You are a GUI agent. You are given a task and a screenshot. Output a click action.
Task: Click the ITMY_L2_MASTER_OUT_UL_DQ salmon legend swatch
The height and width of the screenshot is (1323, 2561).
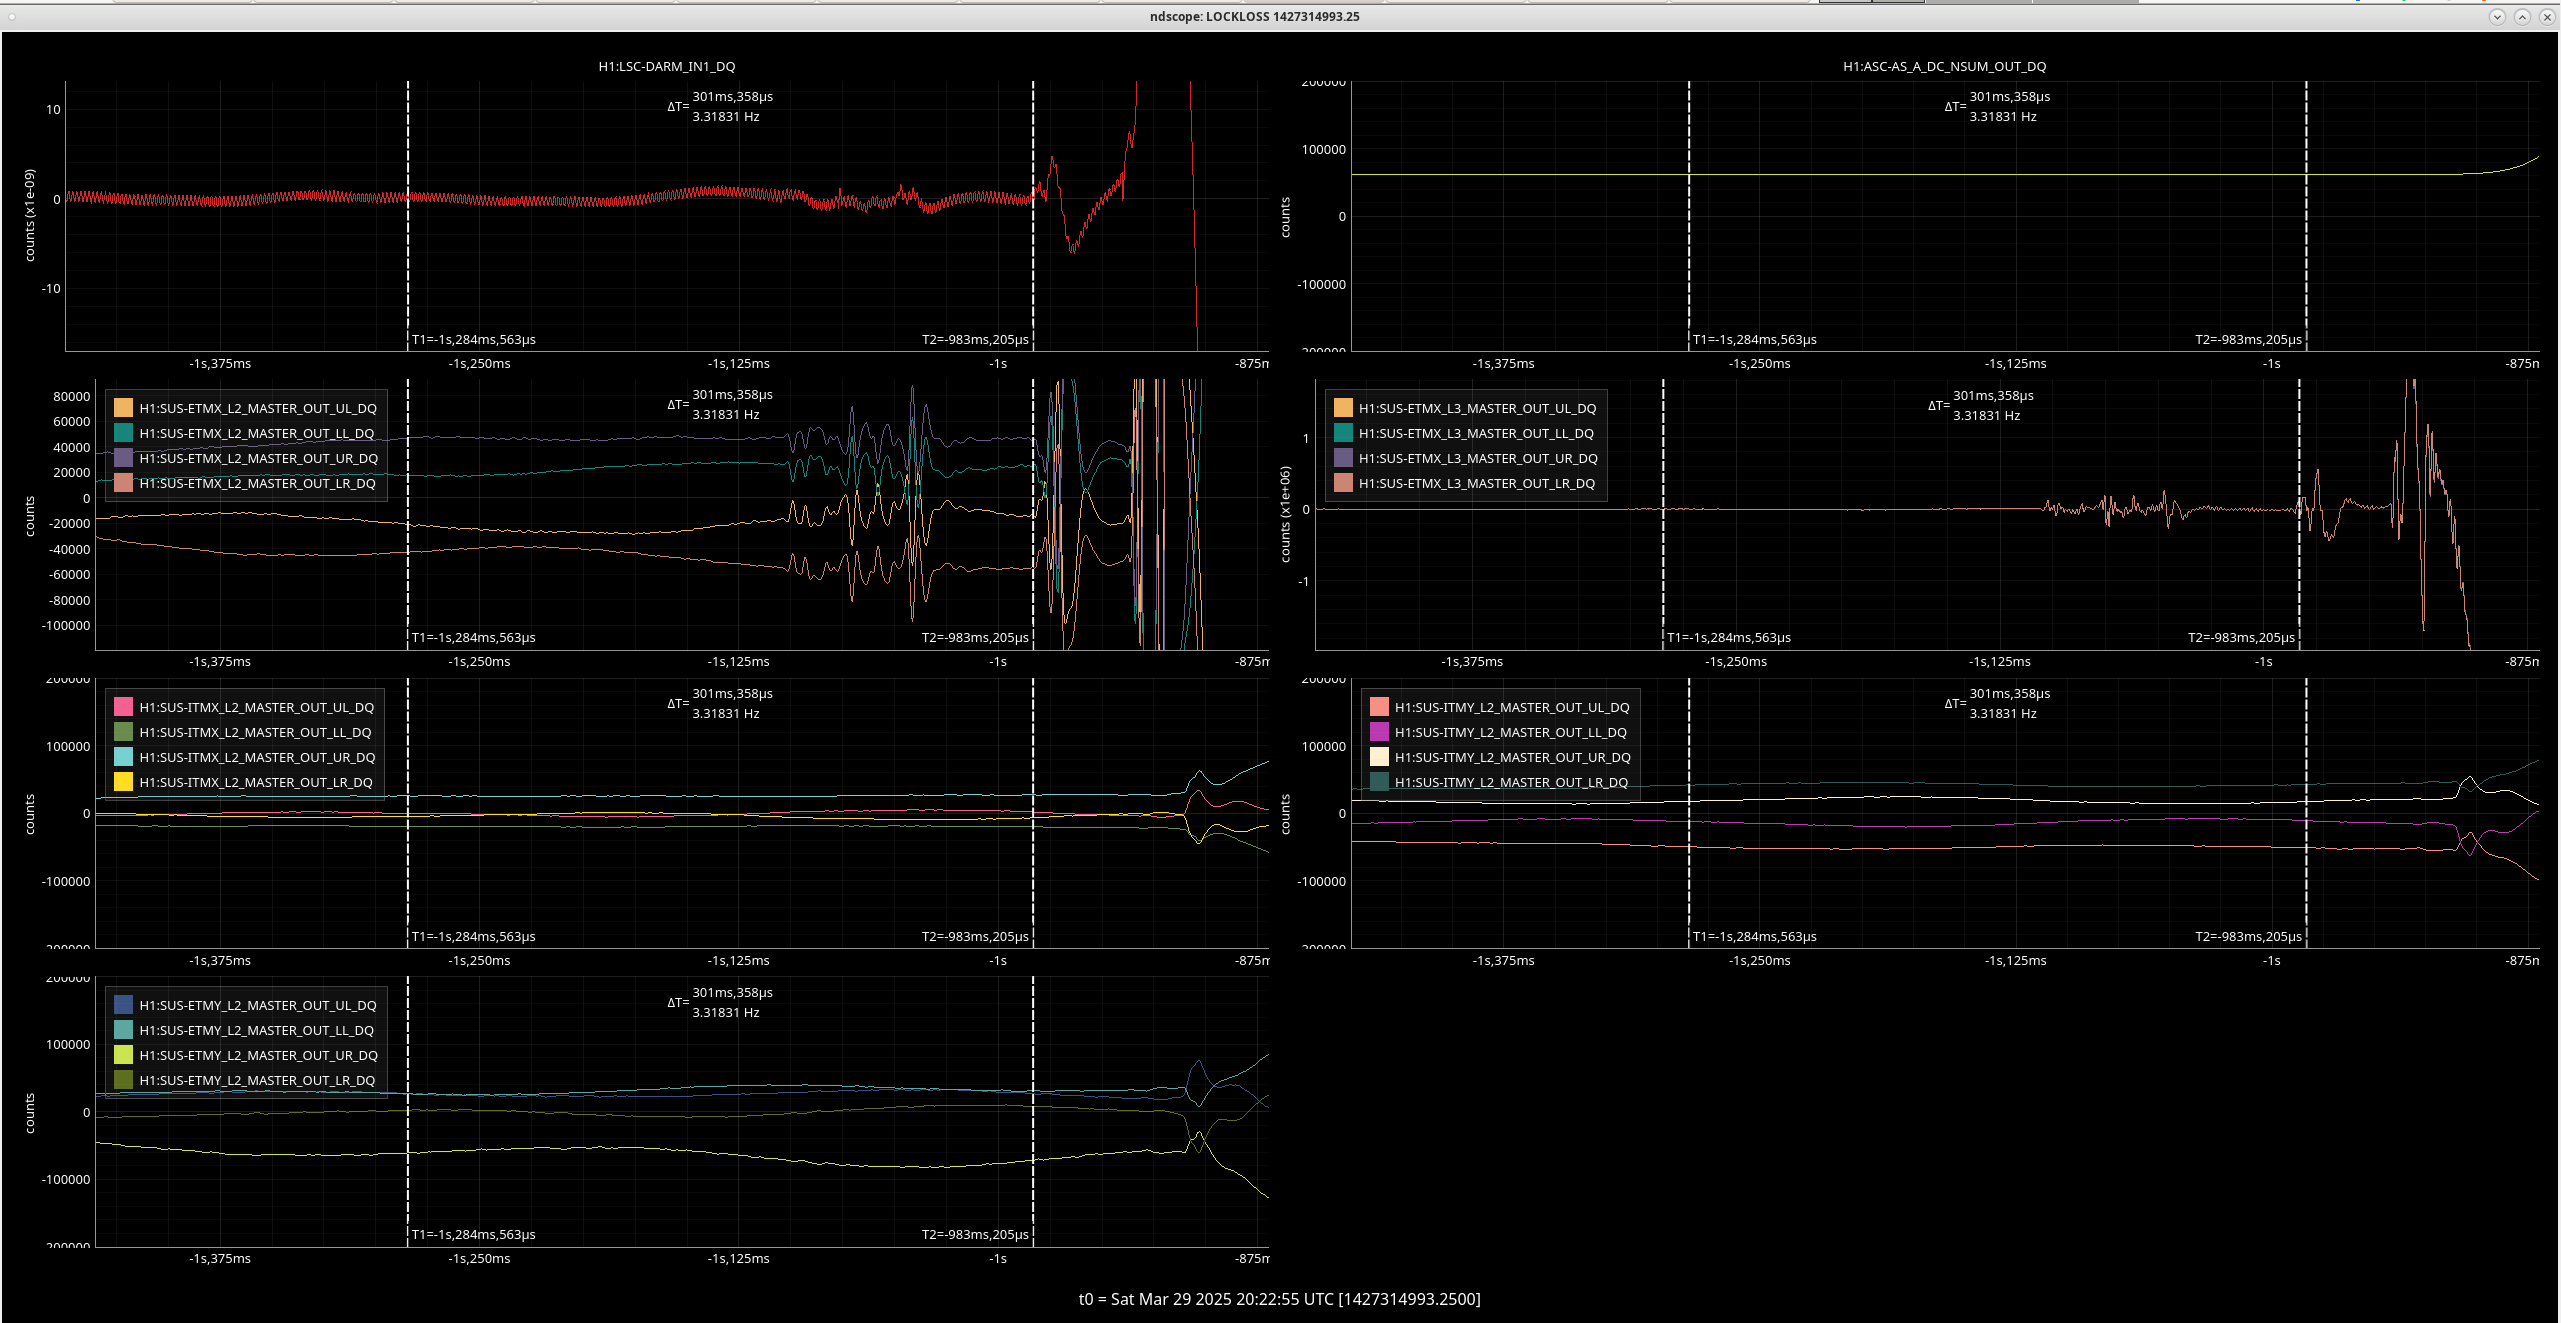(x=1379, y=707)
